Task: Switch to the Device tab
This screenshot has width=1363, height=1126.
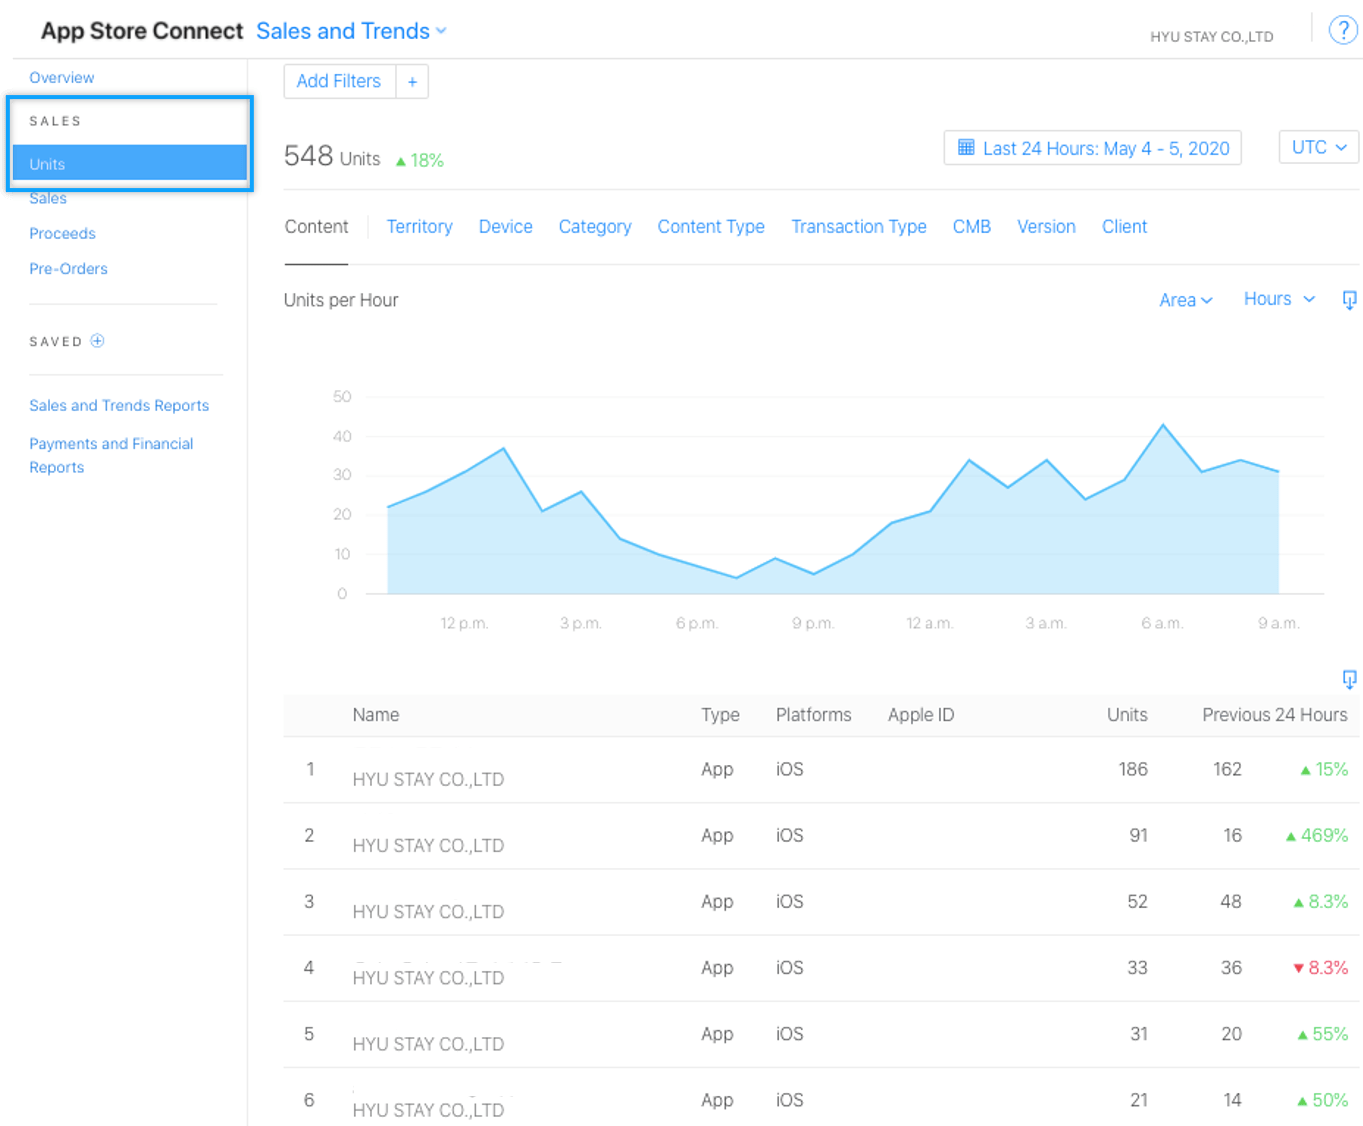Action: (x=505, y=227)
